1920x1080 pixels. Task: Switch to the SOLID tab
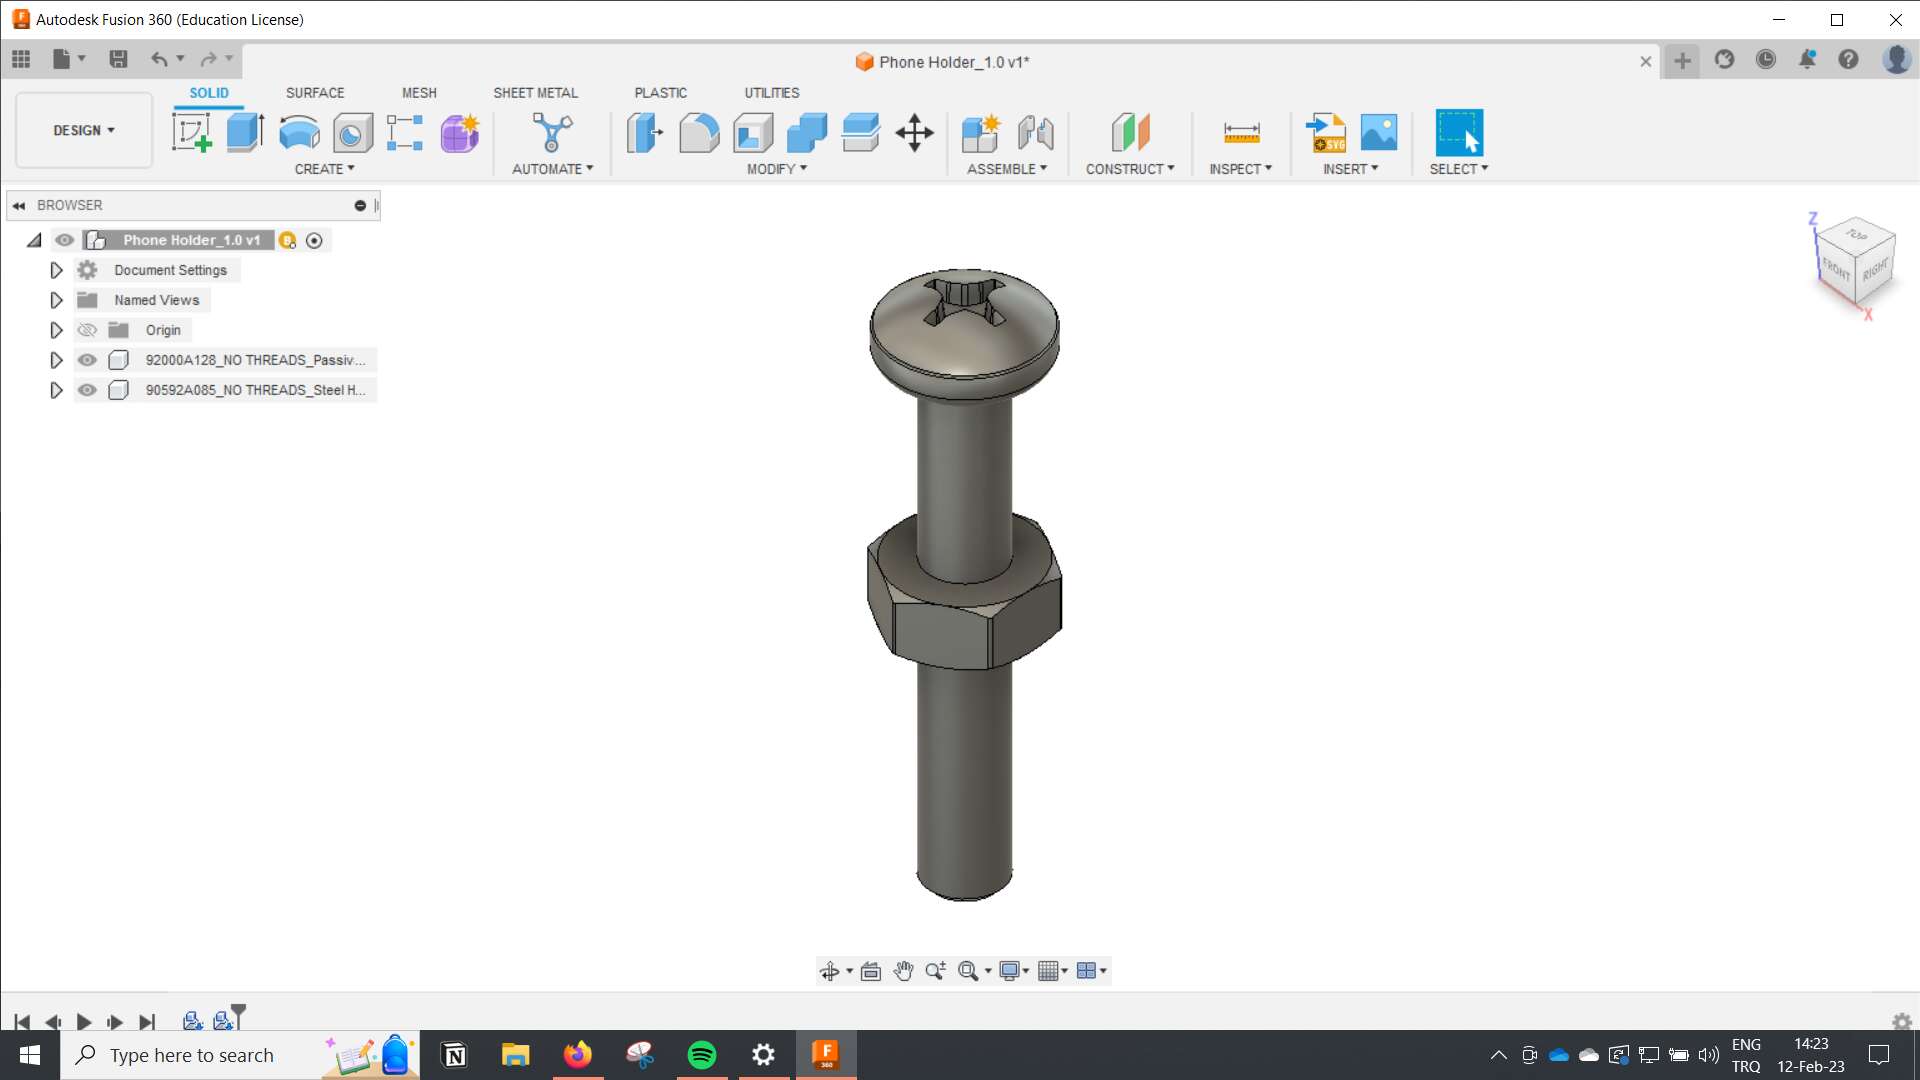click(x=209, y=93)
